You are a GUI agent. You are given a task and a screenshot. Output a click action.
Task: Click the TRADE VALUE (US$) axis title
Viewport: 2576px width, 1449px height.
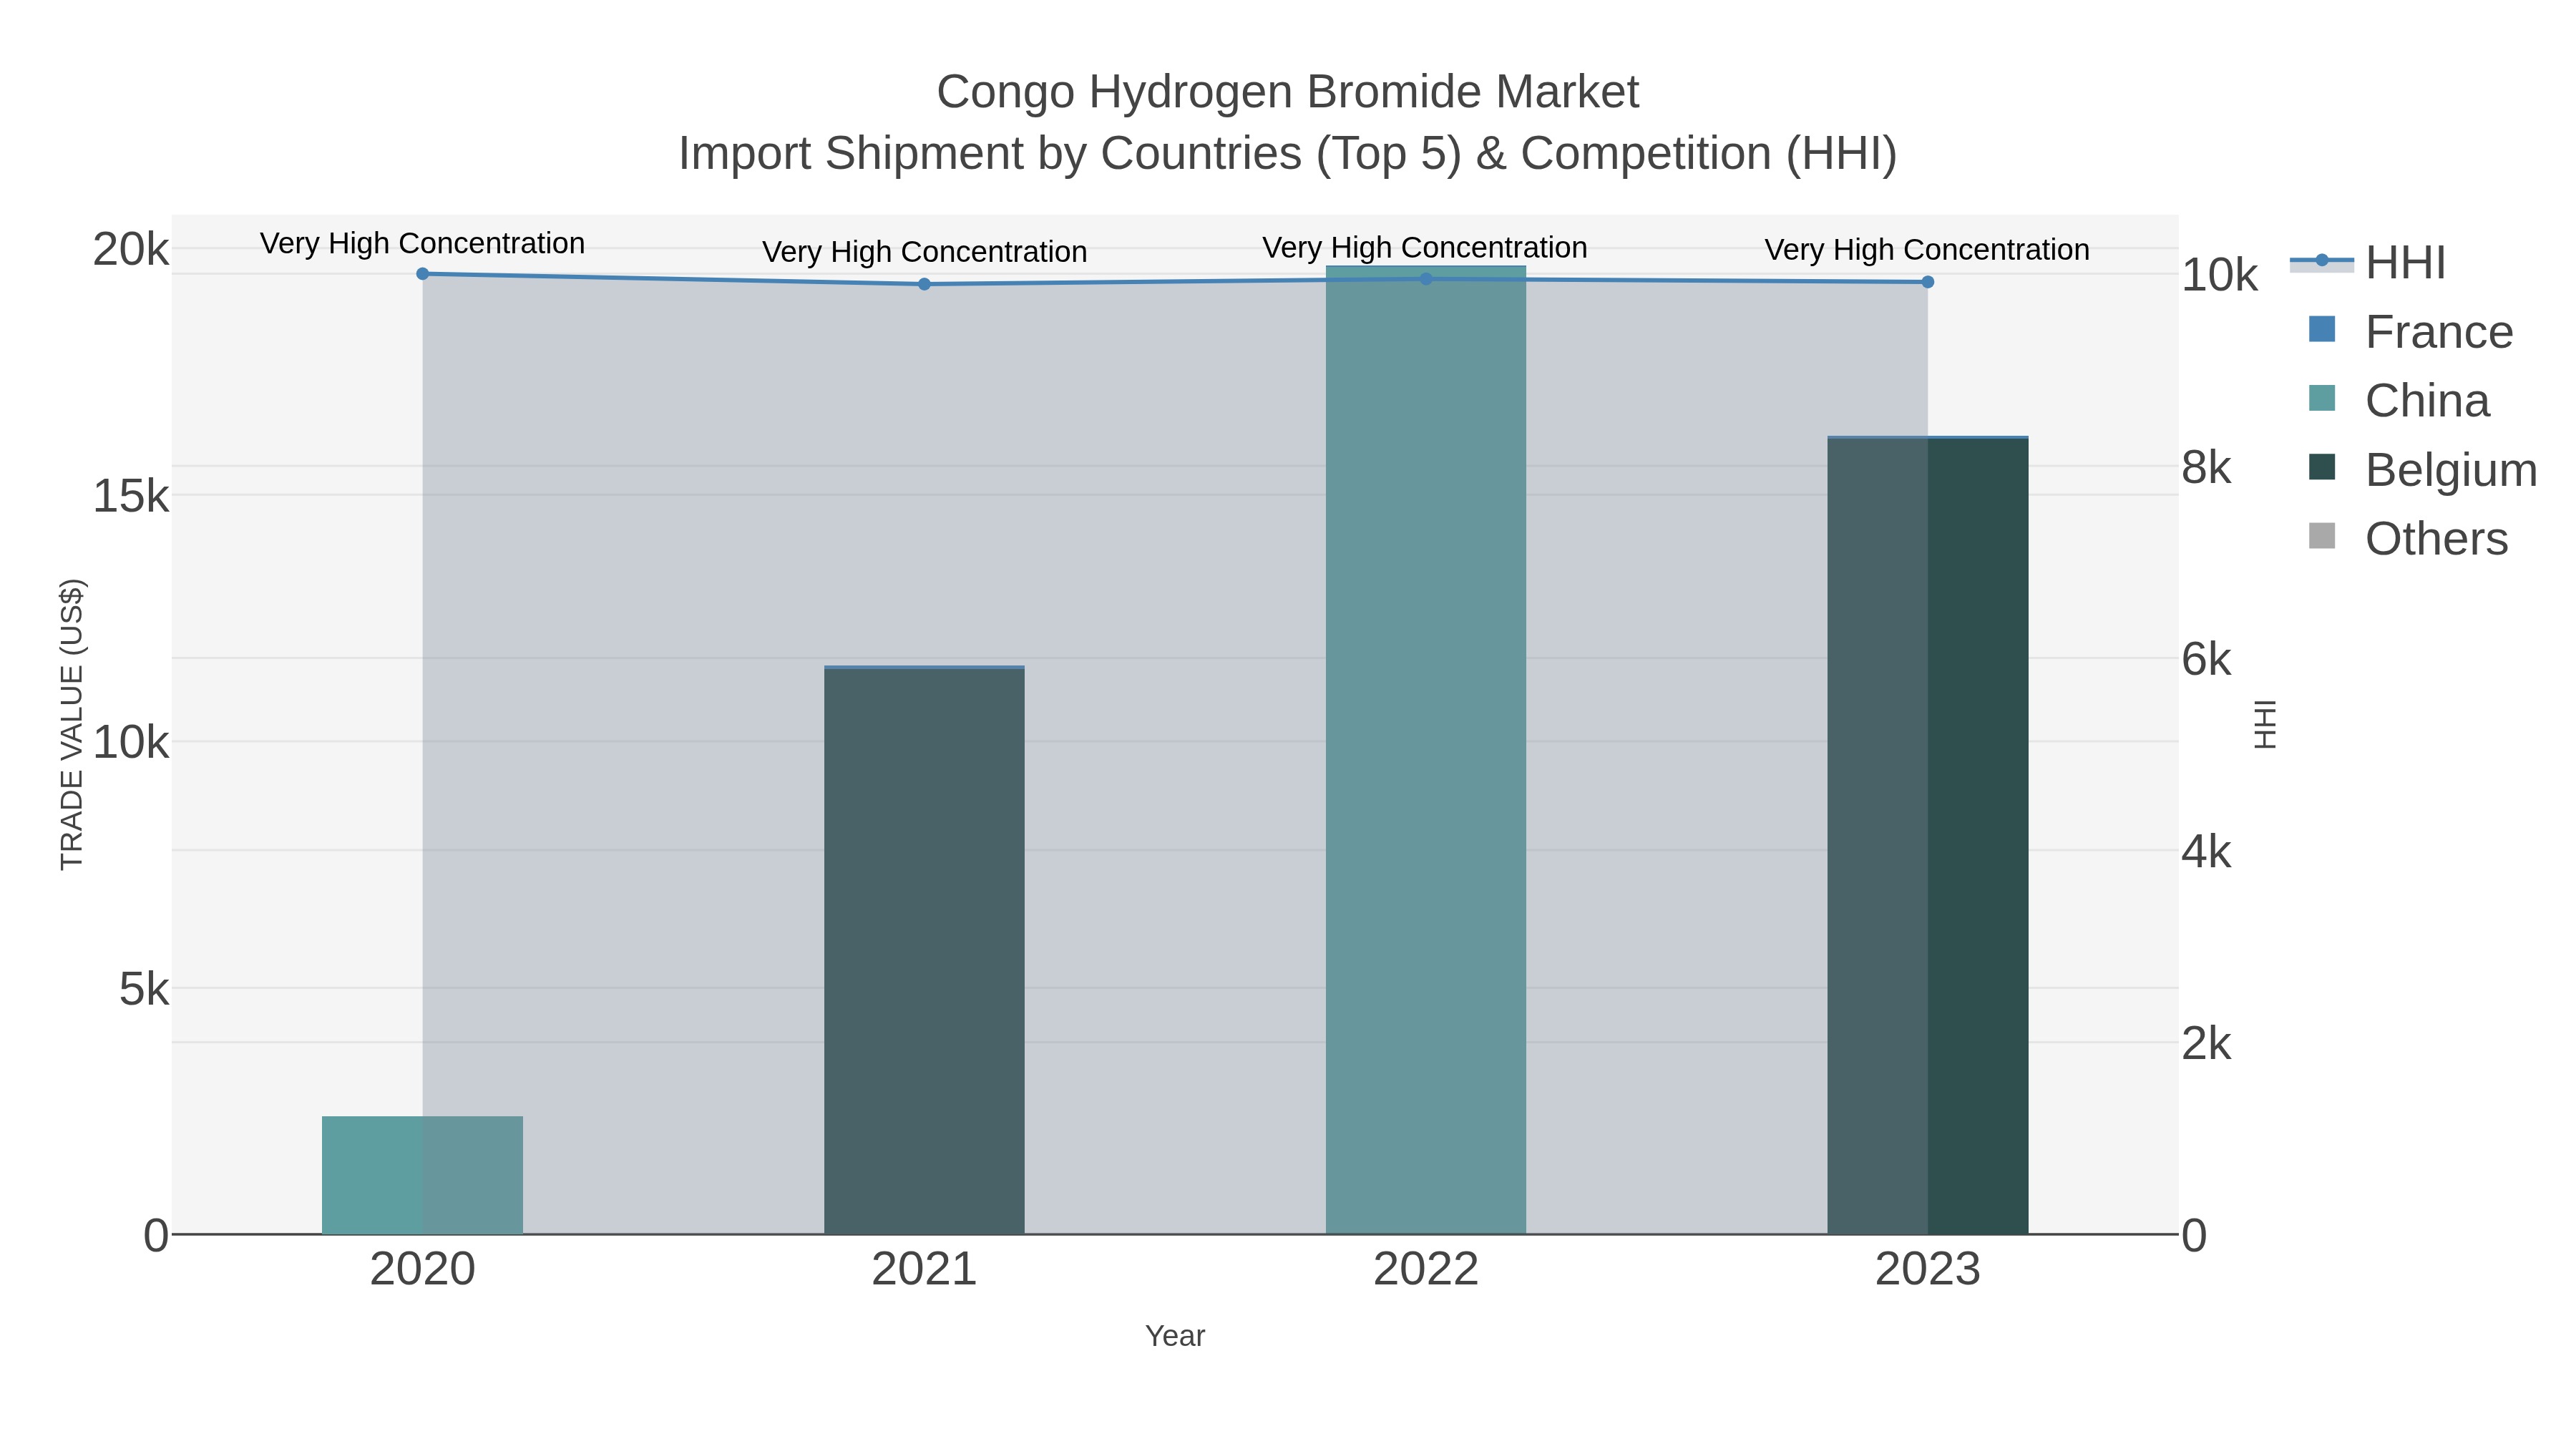[x=72, y=724]
